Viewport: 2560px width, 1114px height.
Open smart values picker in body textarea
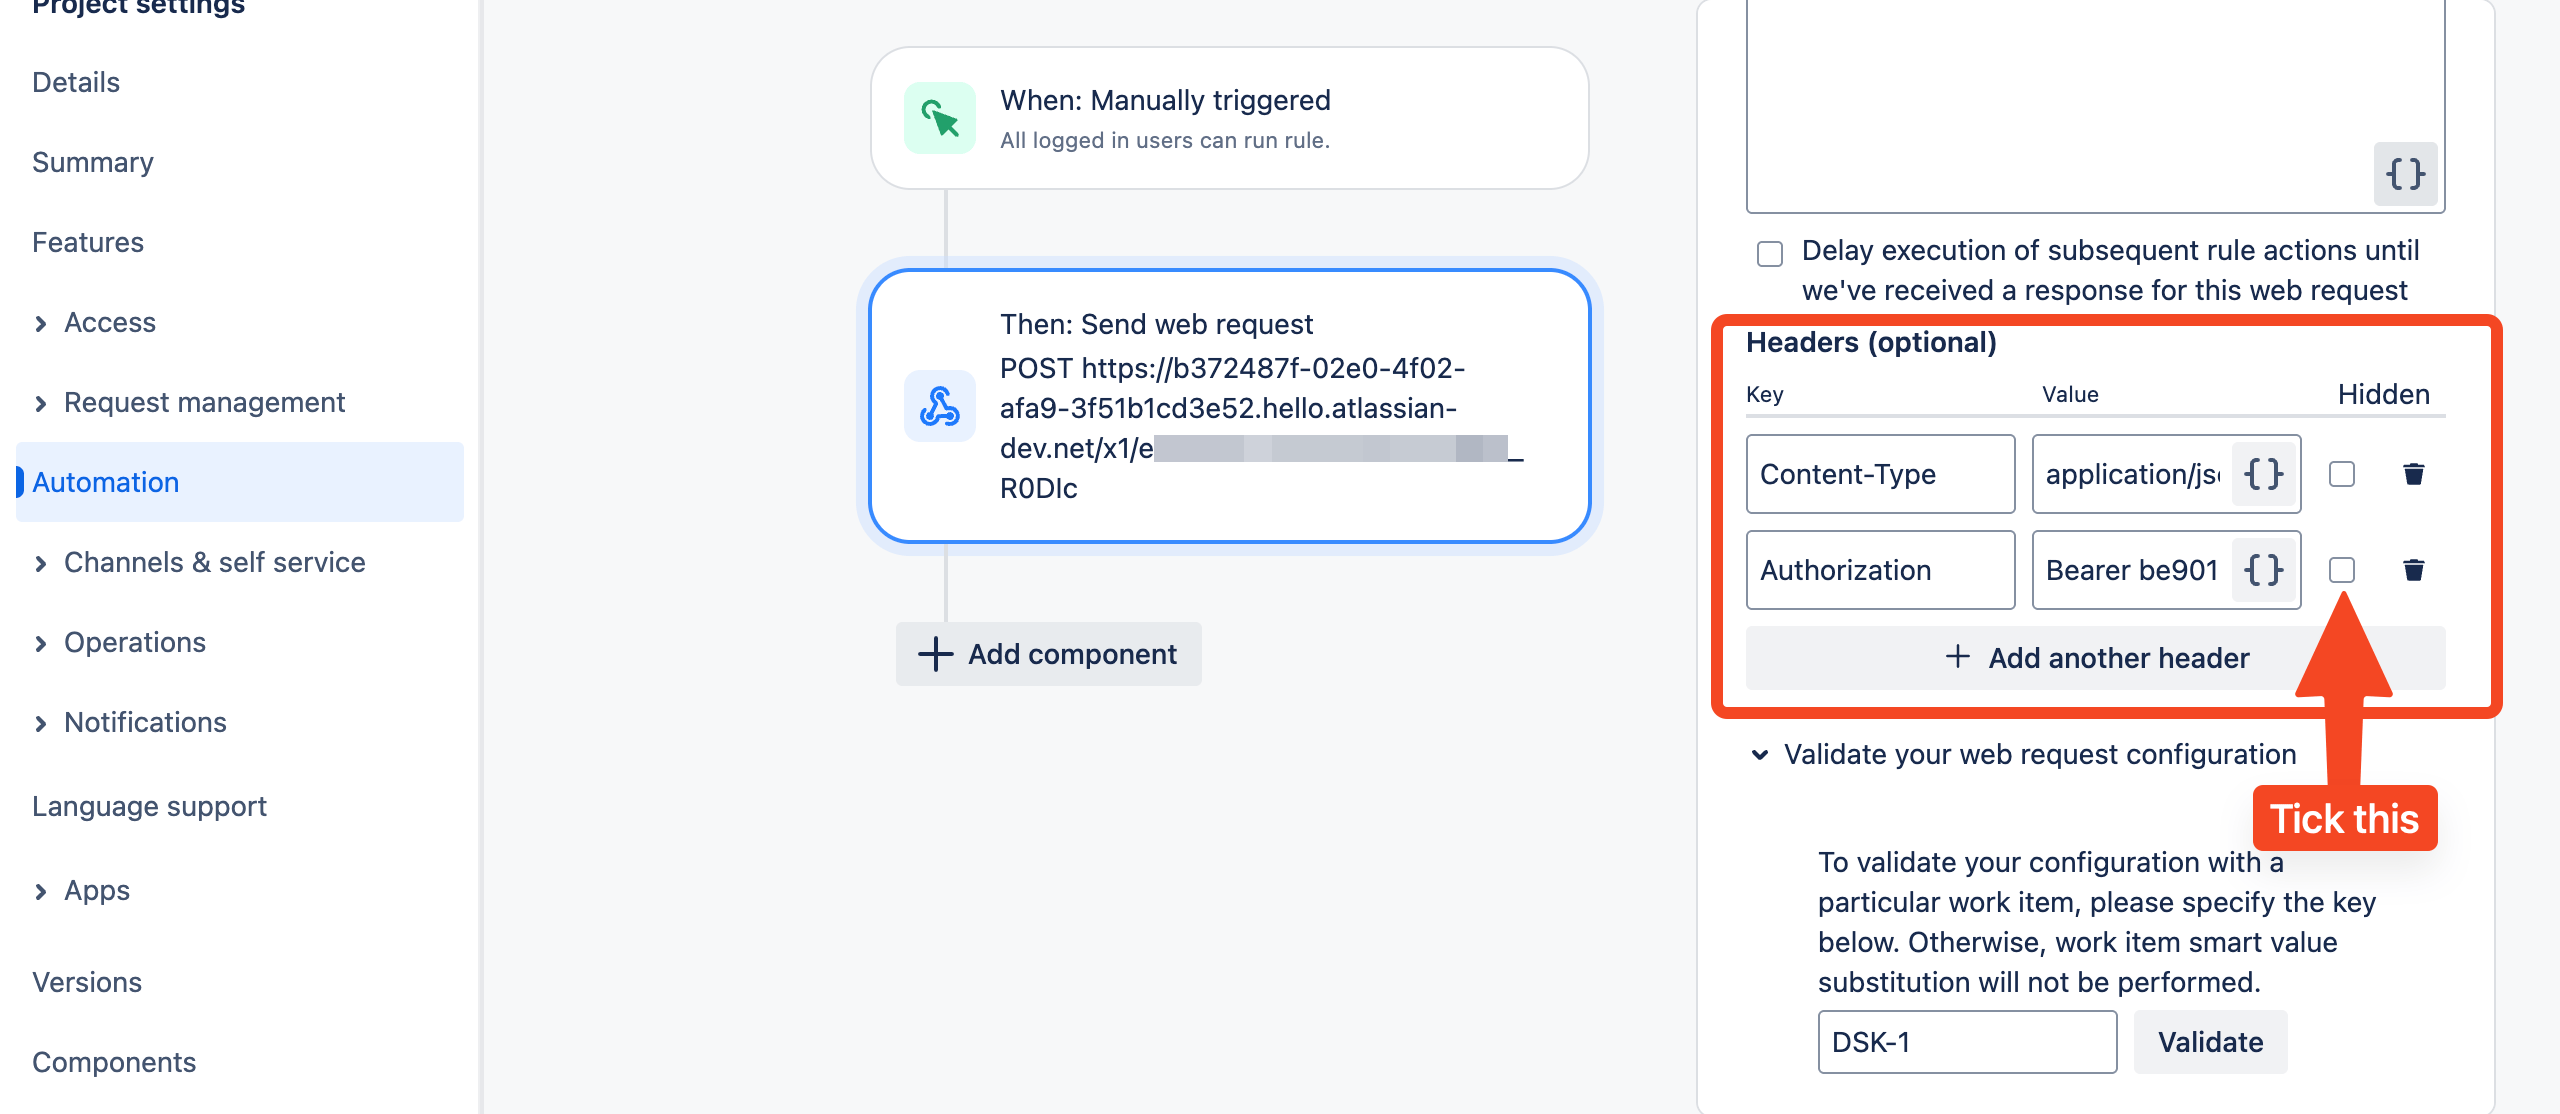[x=2405, y=174]
